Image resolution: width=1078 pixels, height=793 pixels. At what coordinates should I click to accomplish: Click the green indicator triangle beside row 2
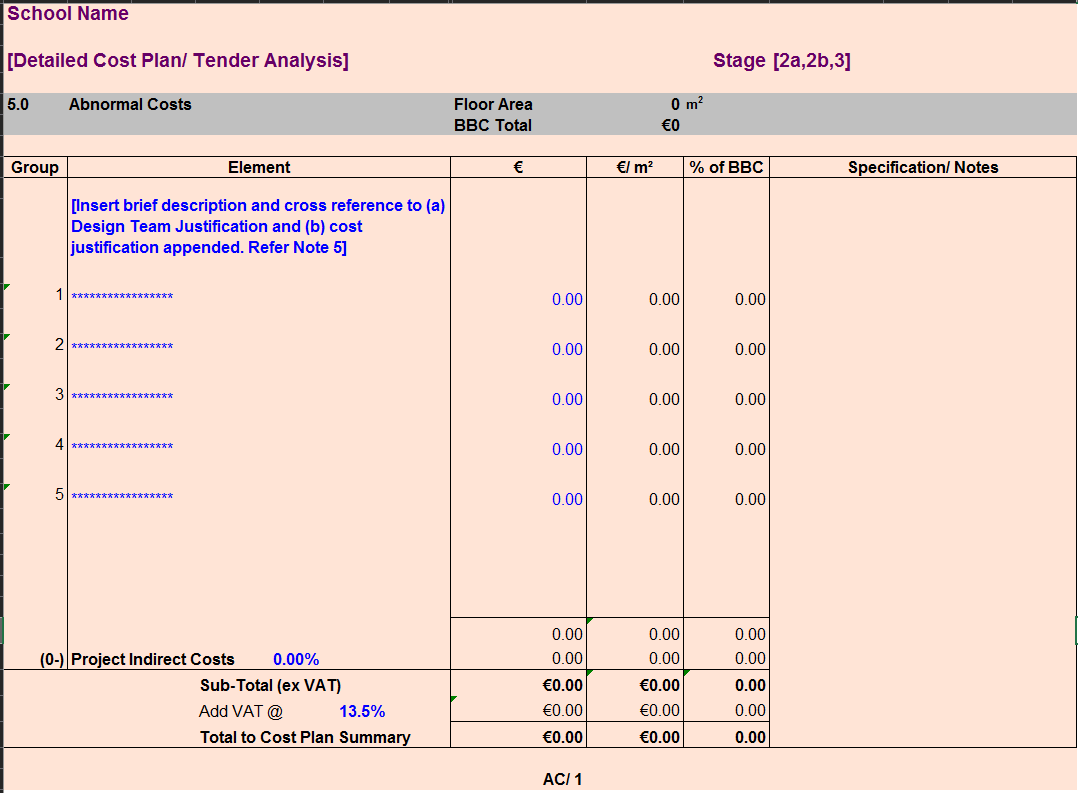tap(6, 338)
